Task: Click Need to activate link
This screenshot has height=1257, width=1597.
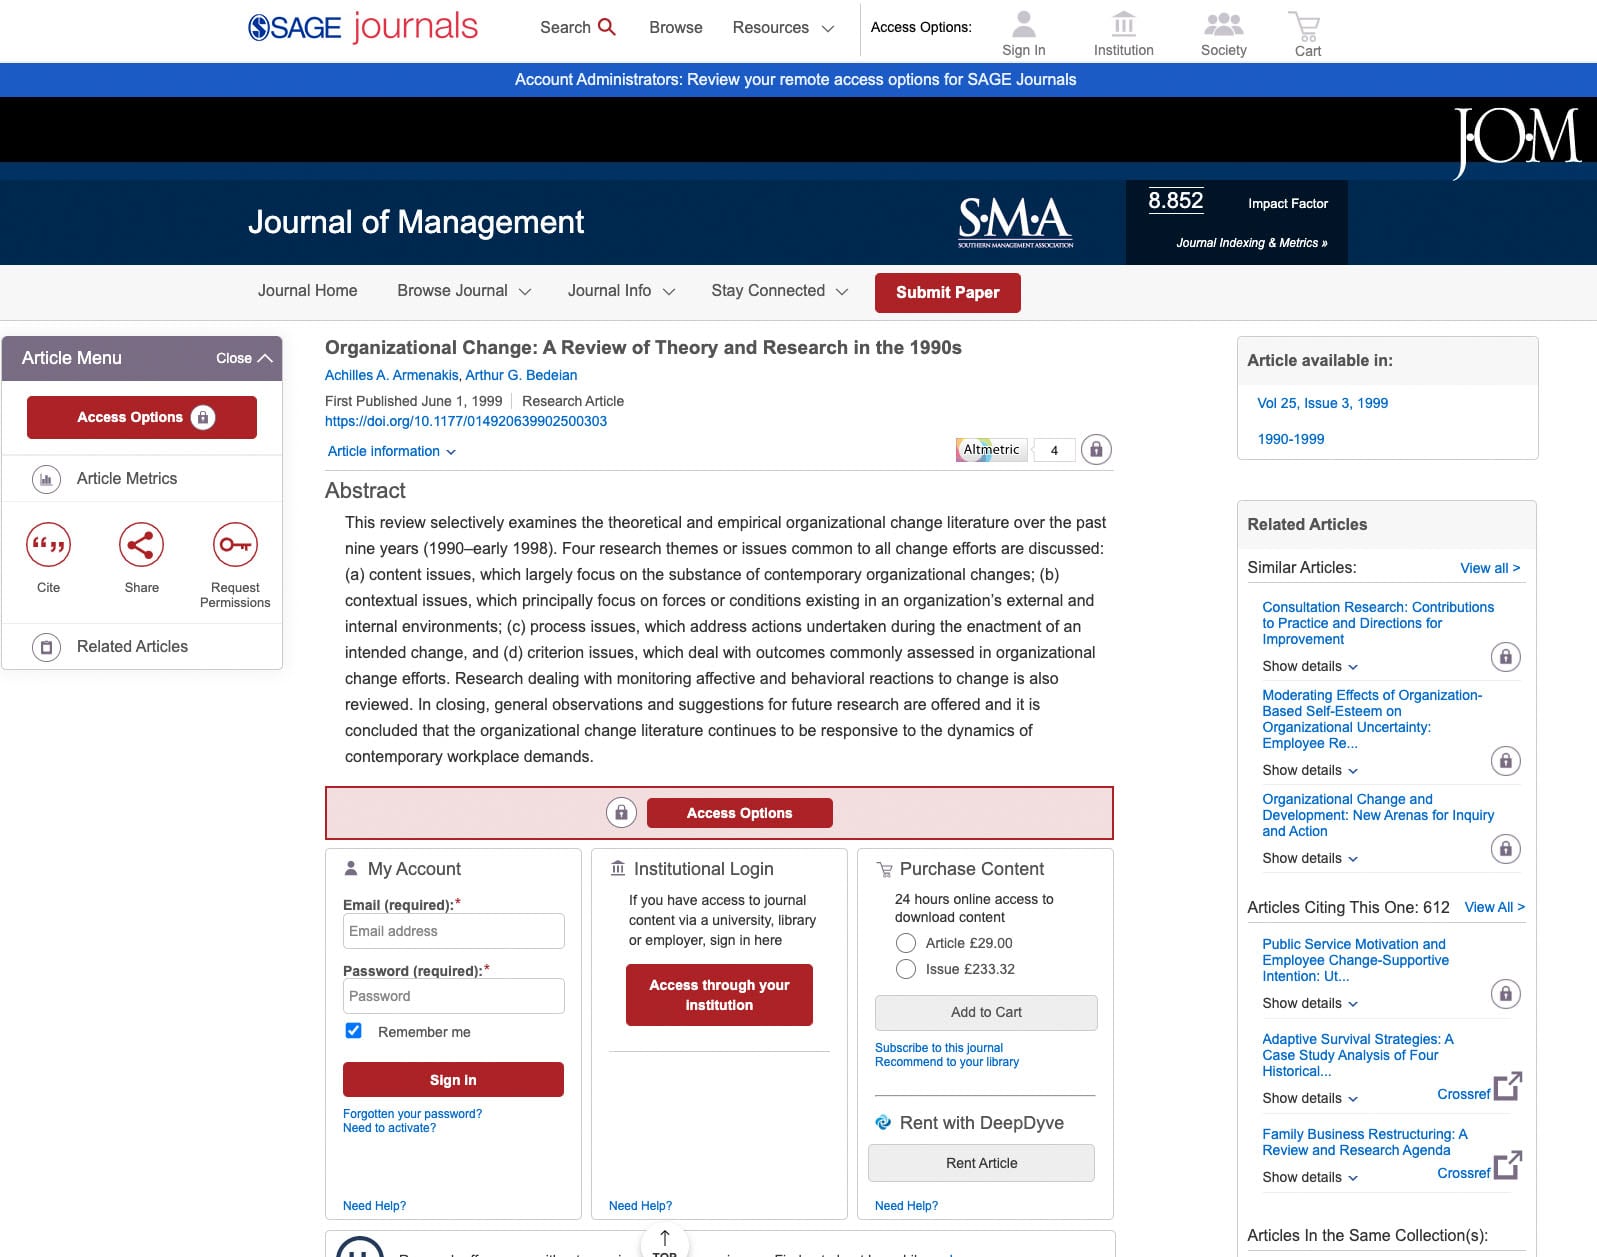Action: point(389,1128)
